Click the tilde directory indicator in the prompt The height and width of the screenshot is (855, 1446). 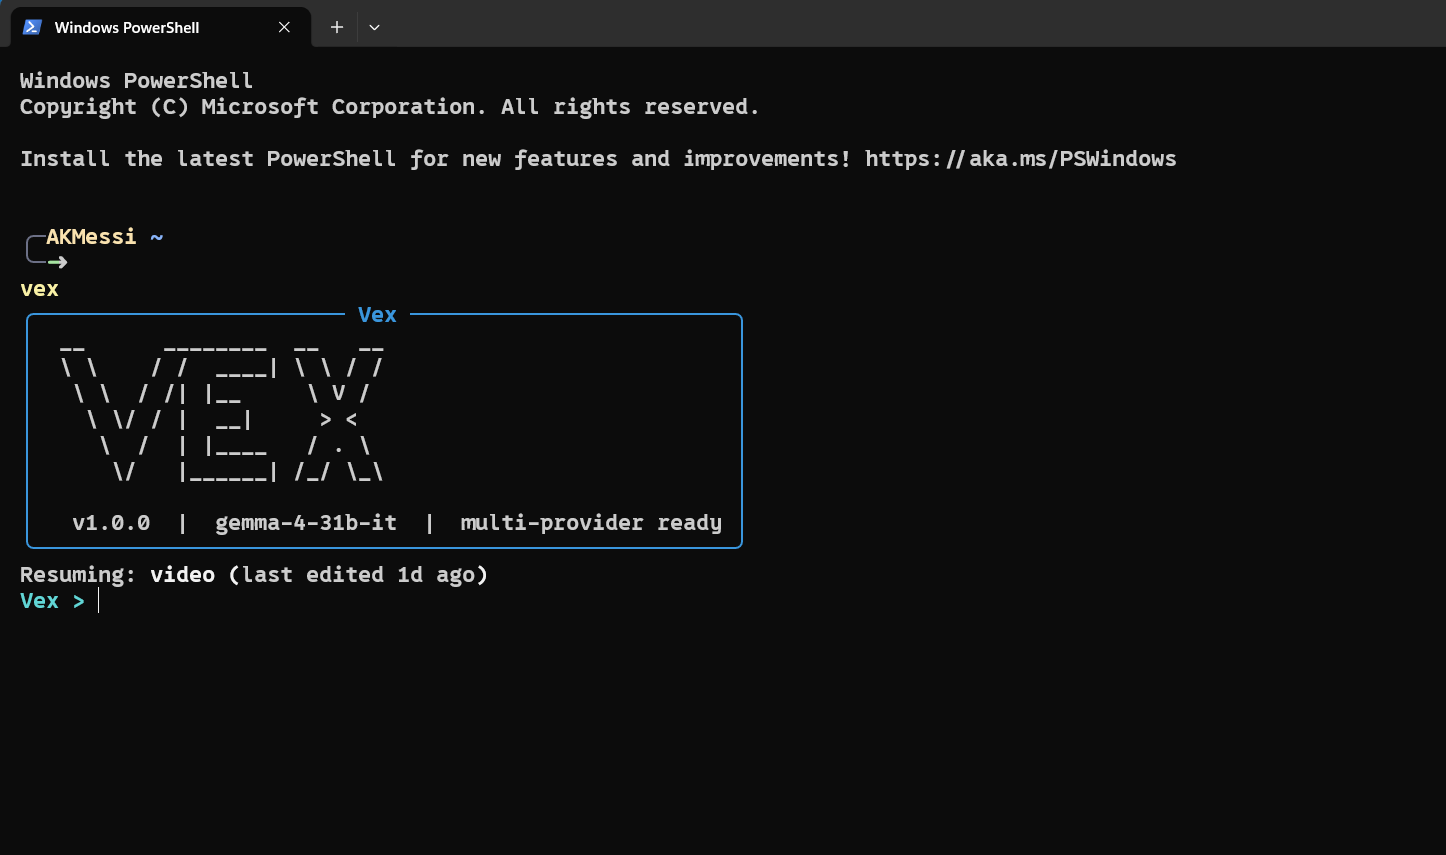pyautogui.click(x=157, y=237)
